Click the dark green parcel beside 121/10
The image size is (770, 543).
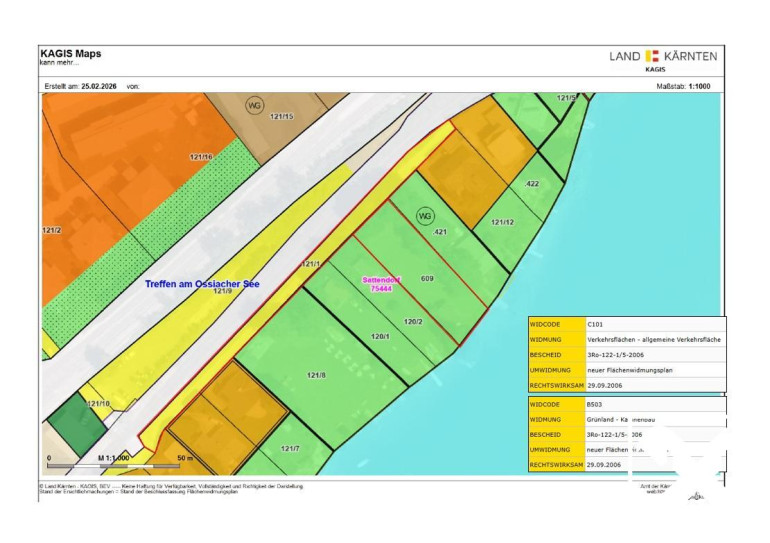(x=74, y=425)
